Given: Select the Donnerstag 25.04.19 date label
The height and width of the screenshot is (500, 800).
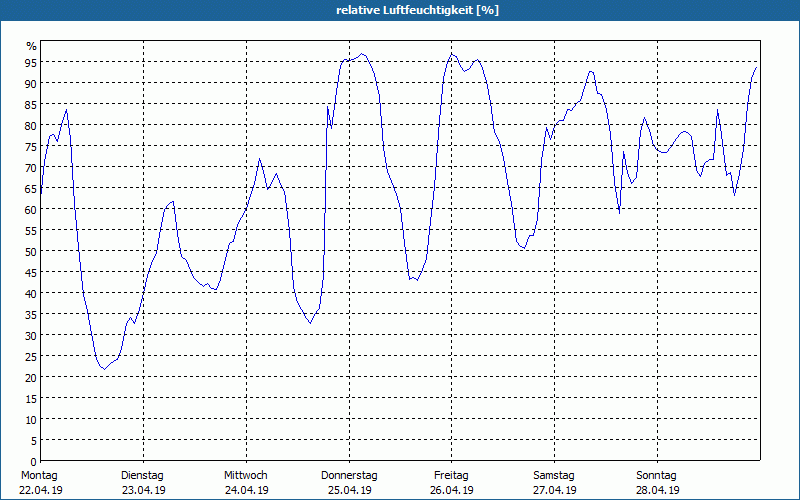Looking at the screenshot, I should tap(349, 483).
